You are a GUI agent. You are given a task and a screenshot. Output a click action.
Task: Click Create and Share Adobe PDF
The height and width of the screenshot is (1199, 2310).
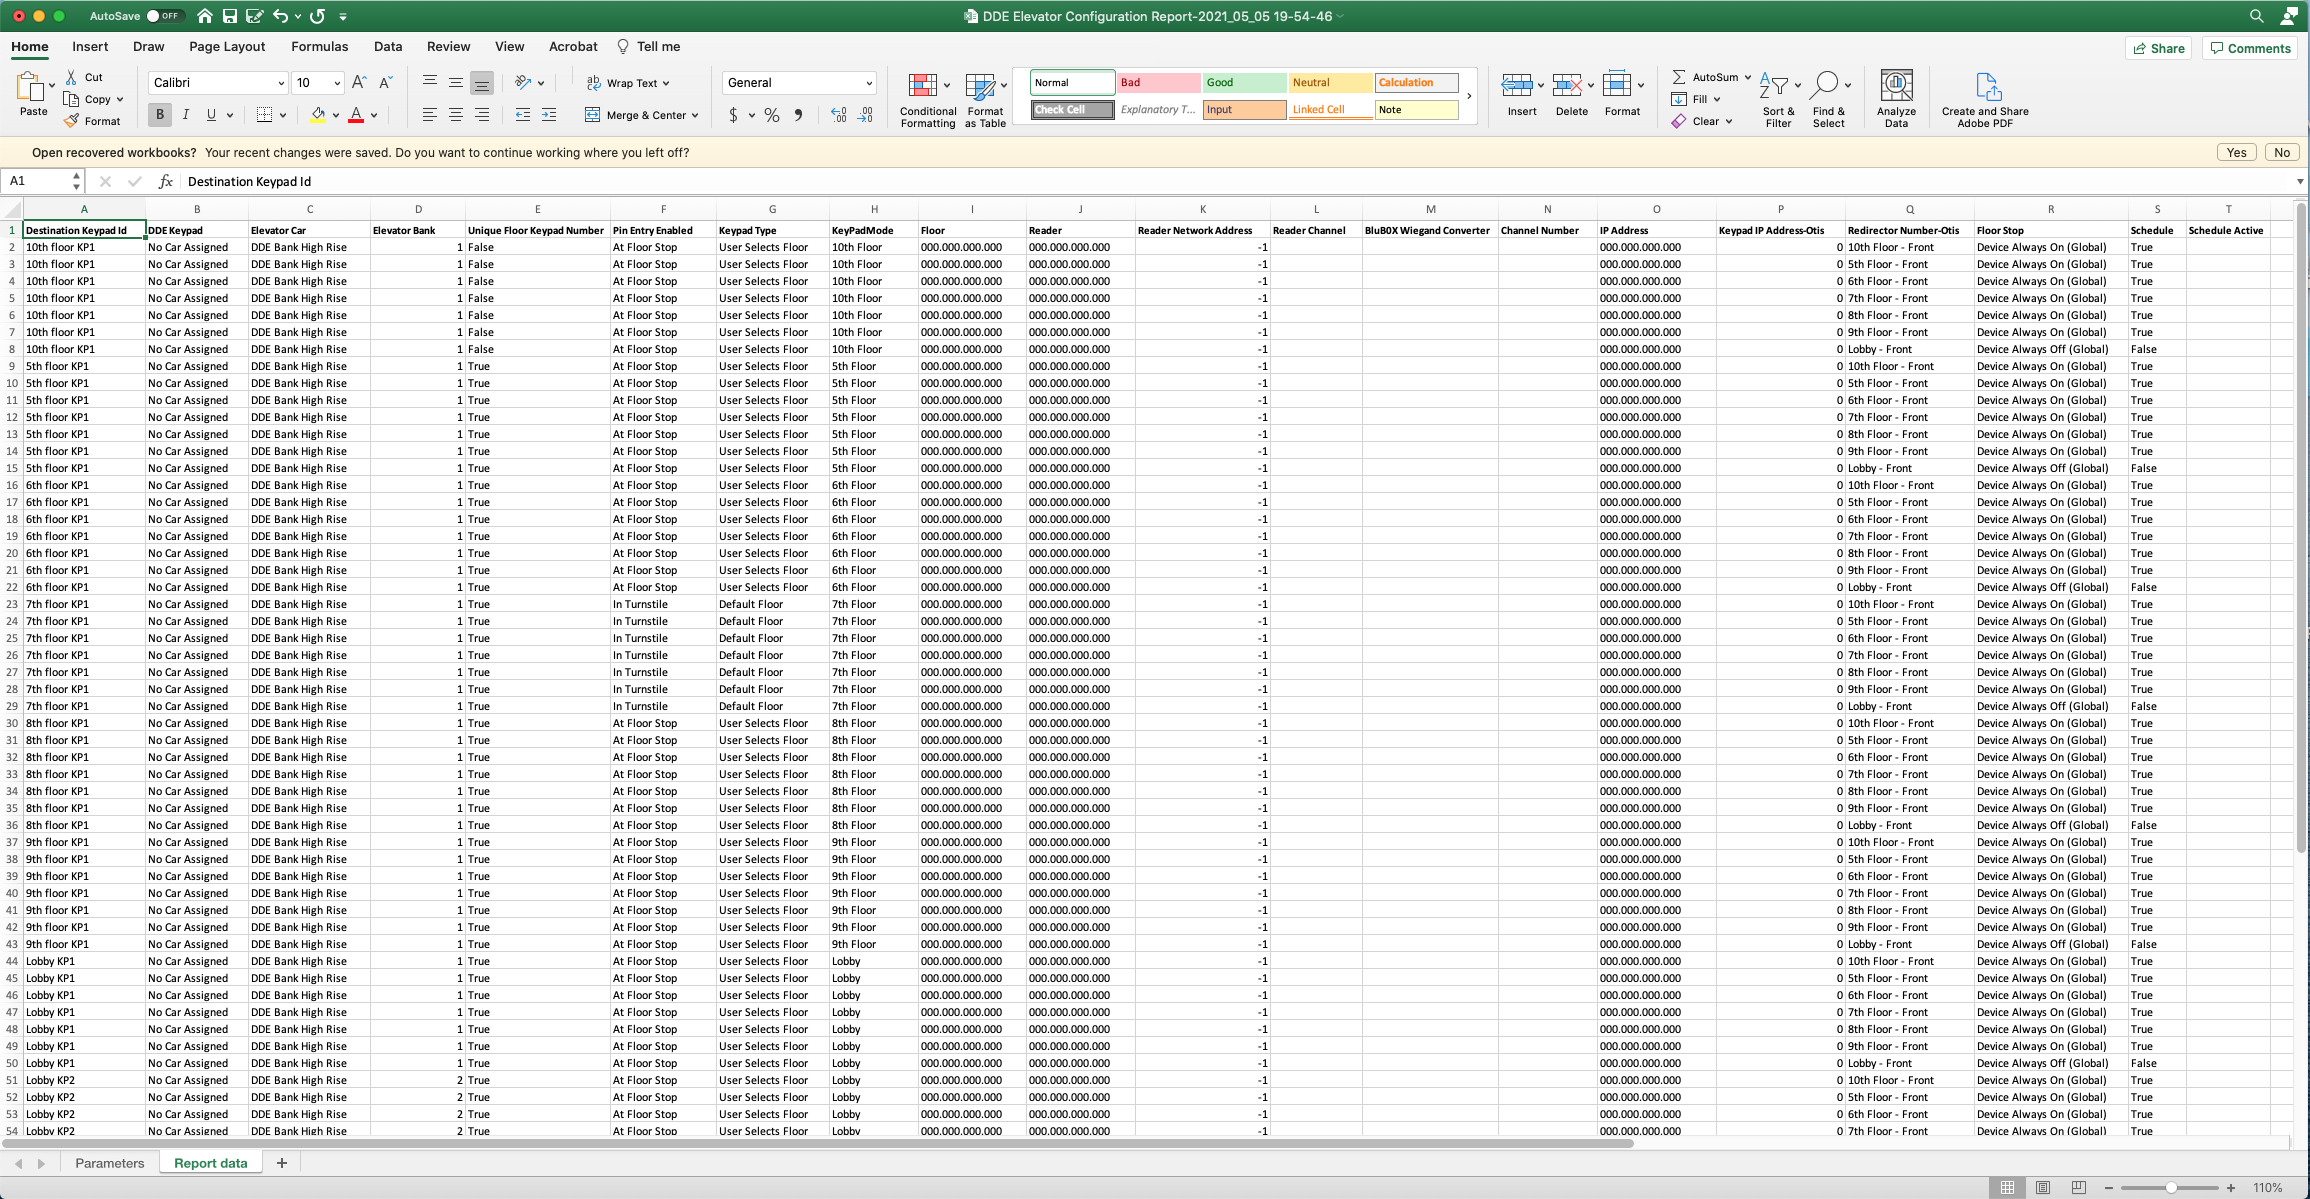tap(1985, 97)
